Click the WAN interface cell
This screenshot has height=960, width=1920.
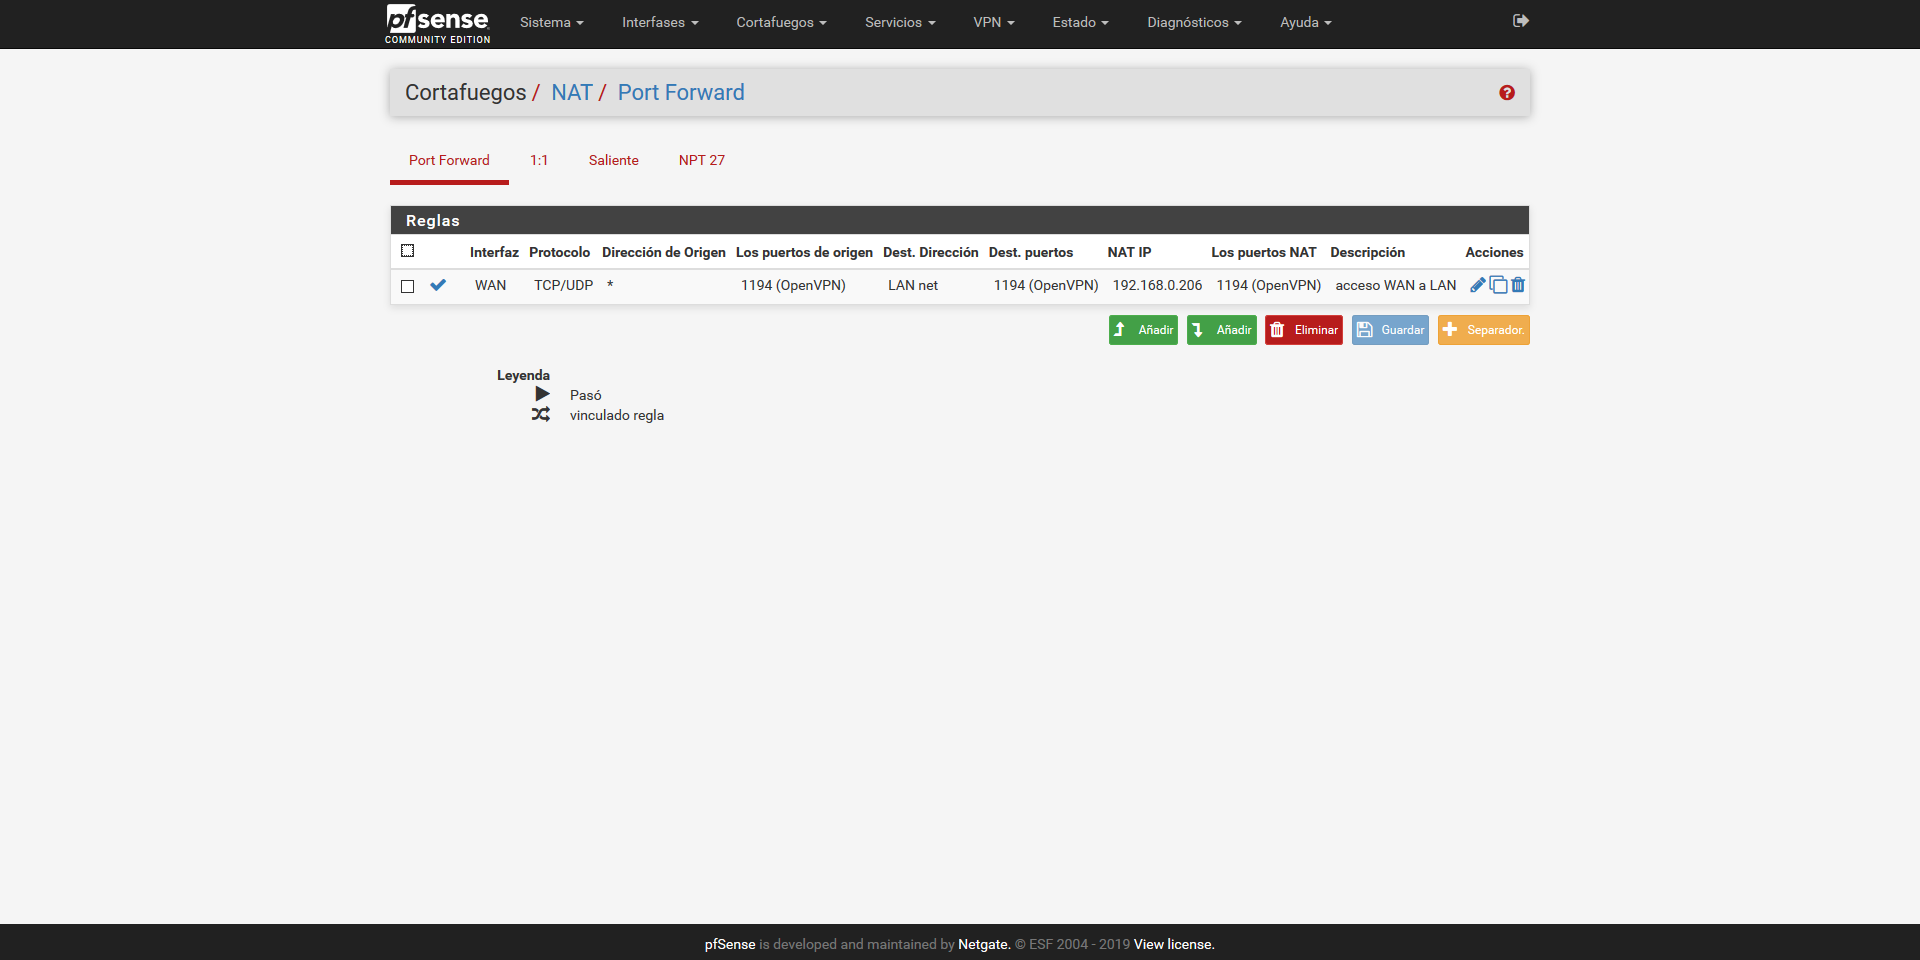coord(490,285)
